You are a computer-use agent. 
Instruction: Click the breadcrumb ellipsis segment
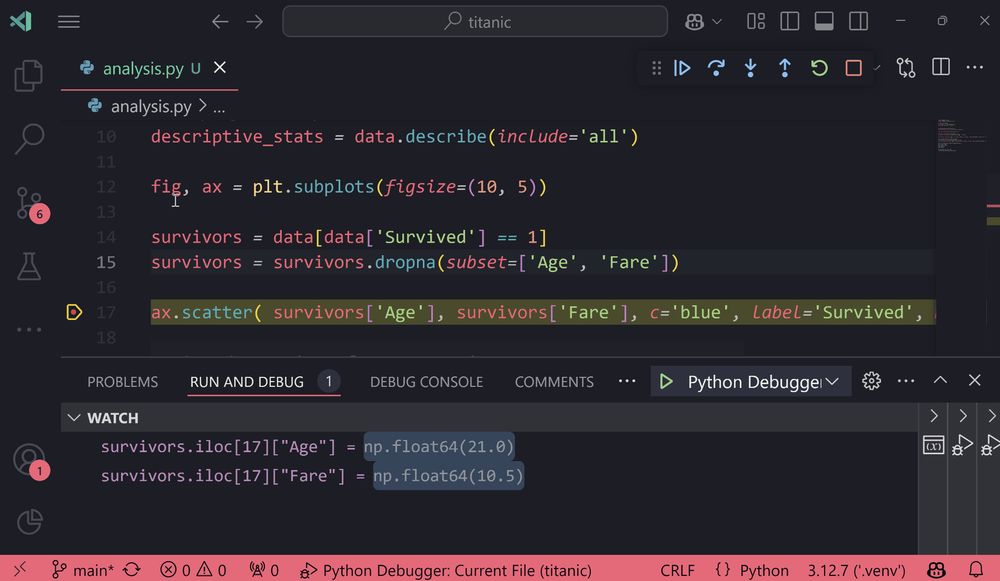coord(219,108)
